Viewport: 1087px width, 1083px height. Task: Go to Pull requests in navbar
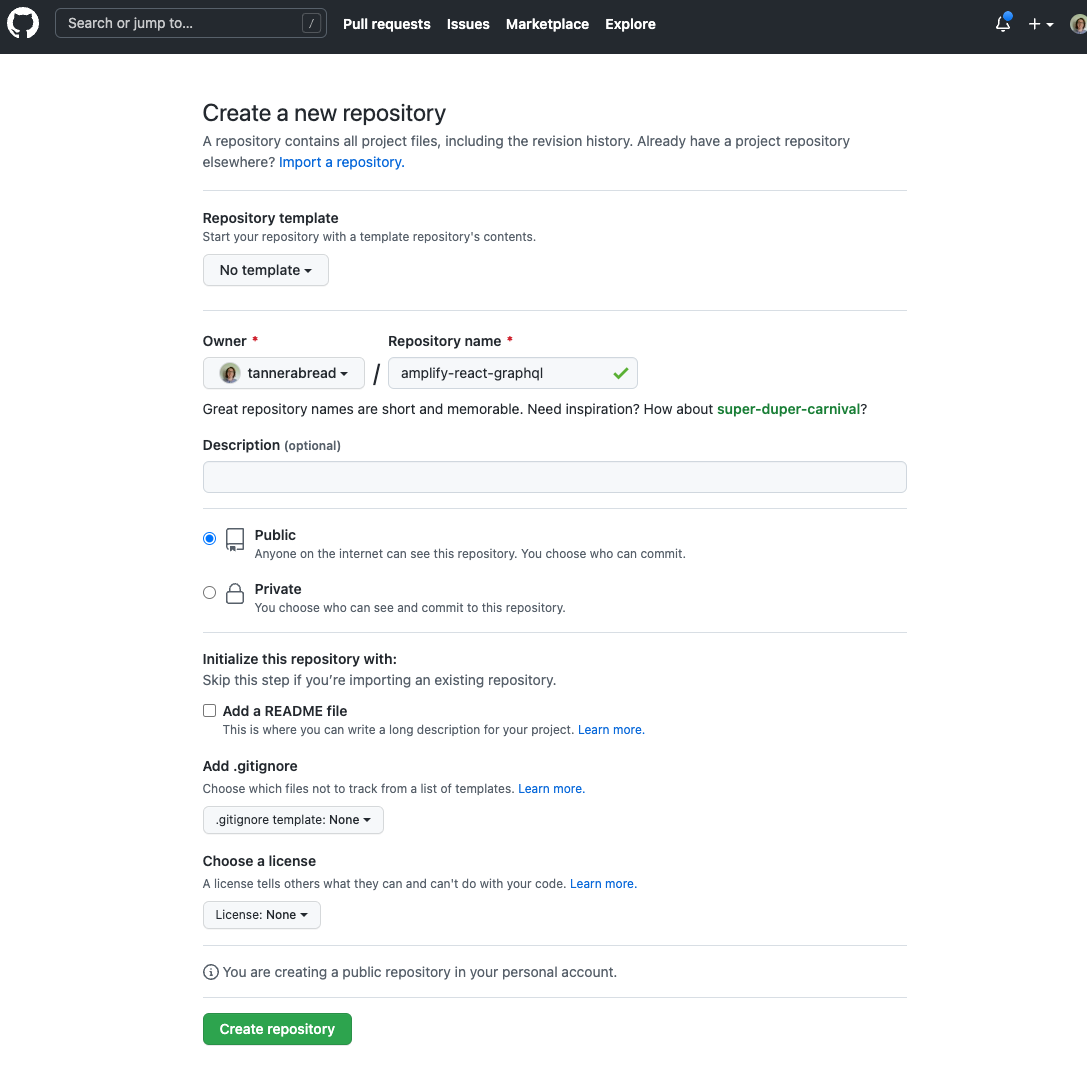pos(386,24)
